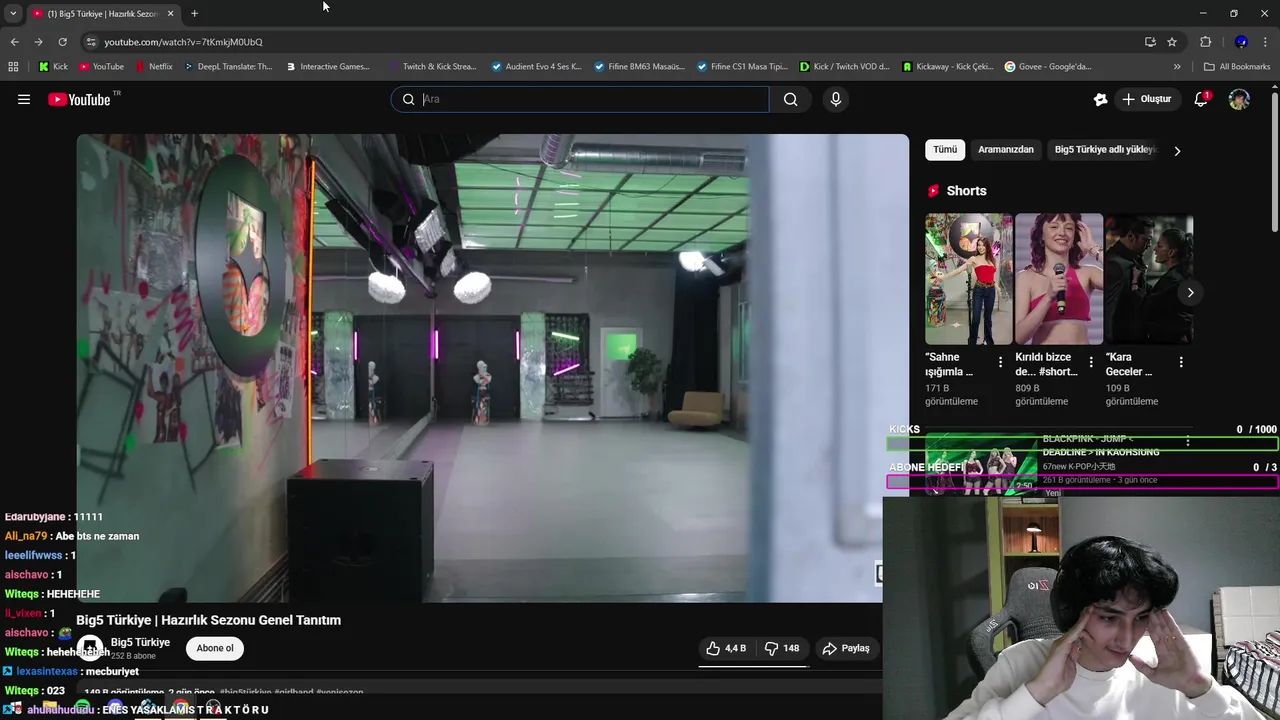This screenshot has height=720, width=1280.
Task: Select the Aramanızdan filter chip
Action: [x=1006, y=149]
